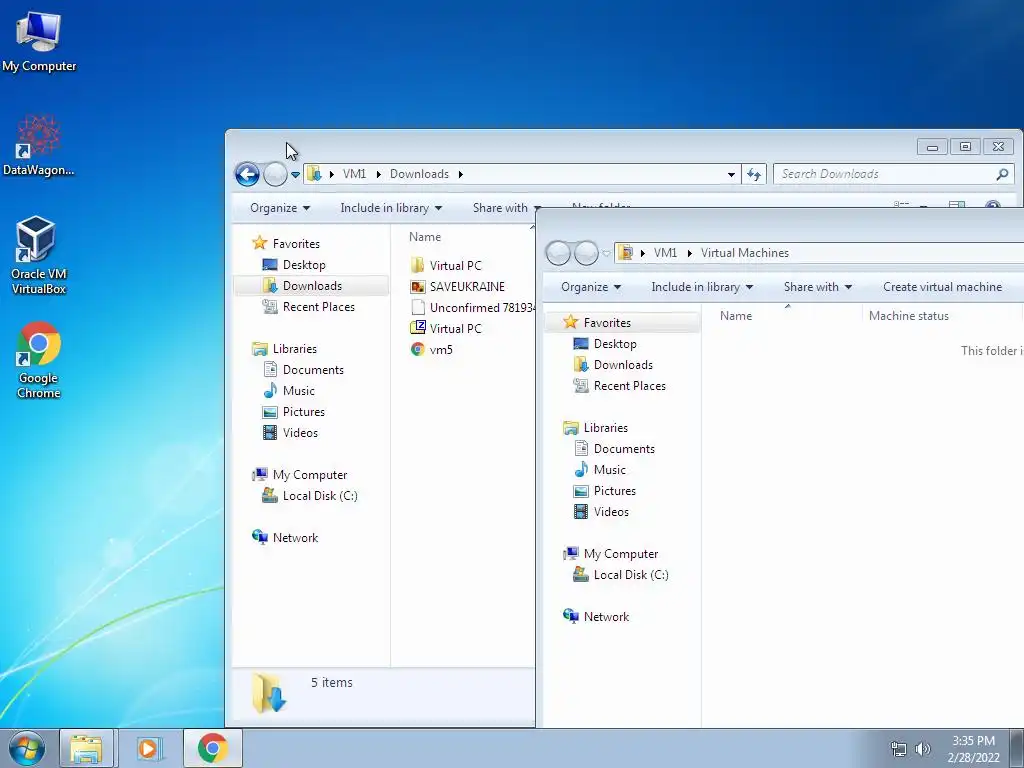The image size is (1024, 768).
Task: Select Music in the Downloads window sidebar
Action: tap(298, 391)
